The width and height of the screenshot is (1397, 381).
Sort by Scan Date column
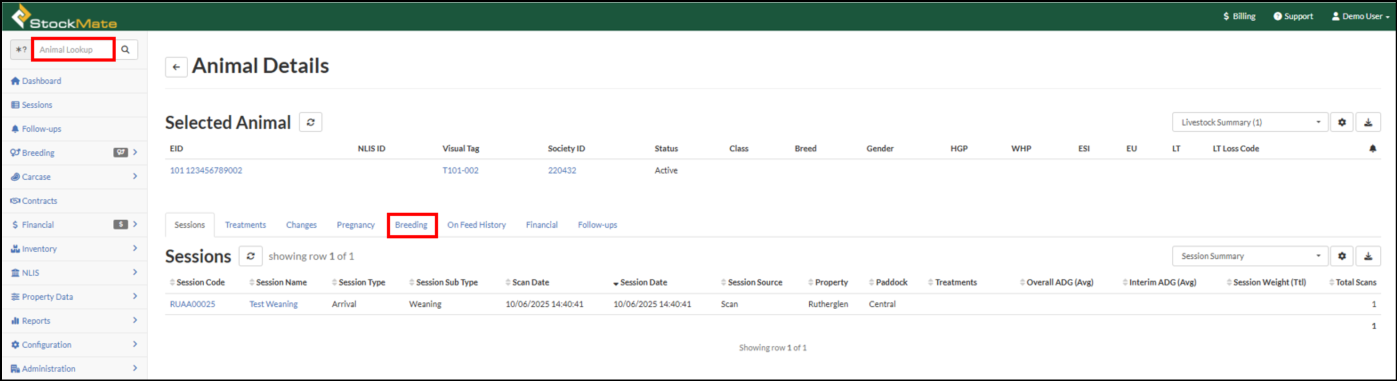pyautogui.click(x=527, y=283)
